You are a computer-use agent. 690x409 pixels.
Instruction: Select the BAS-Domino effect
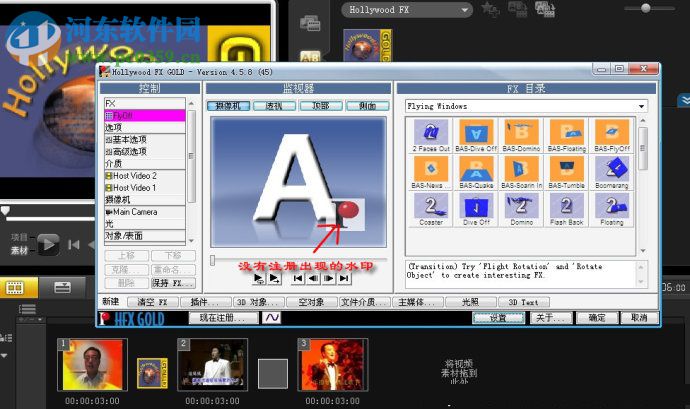(x=521, y=136)
